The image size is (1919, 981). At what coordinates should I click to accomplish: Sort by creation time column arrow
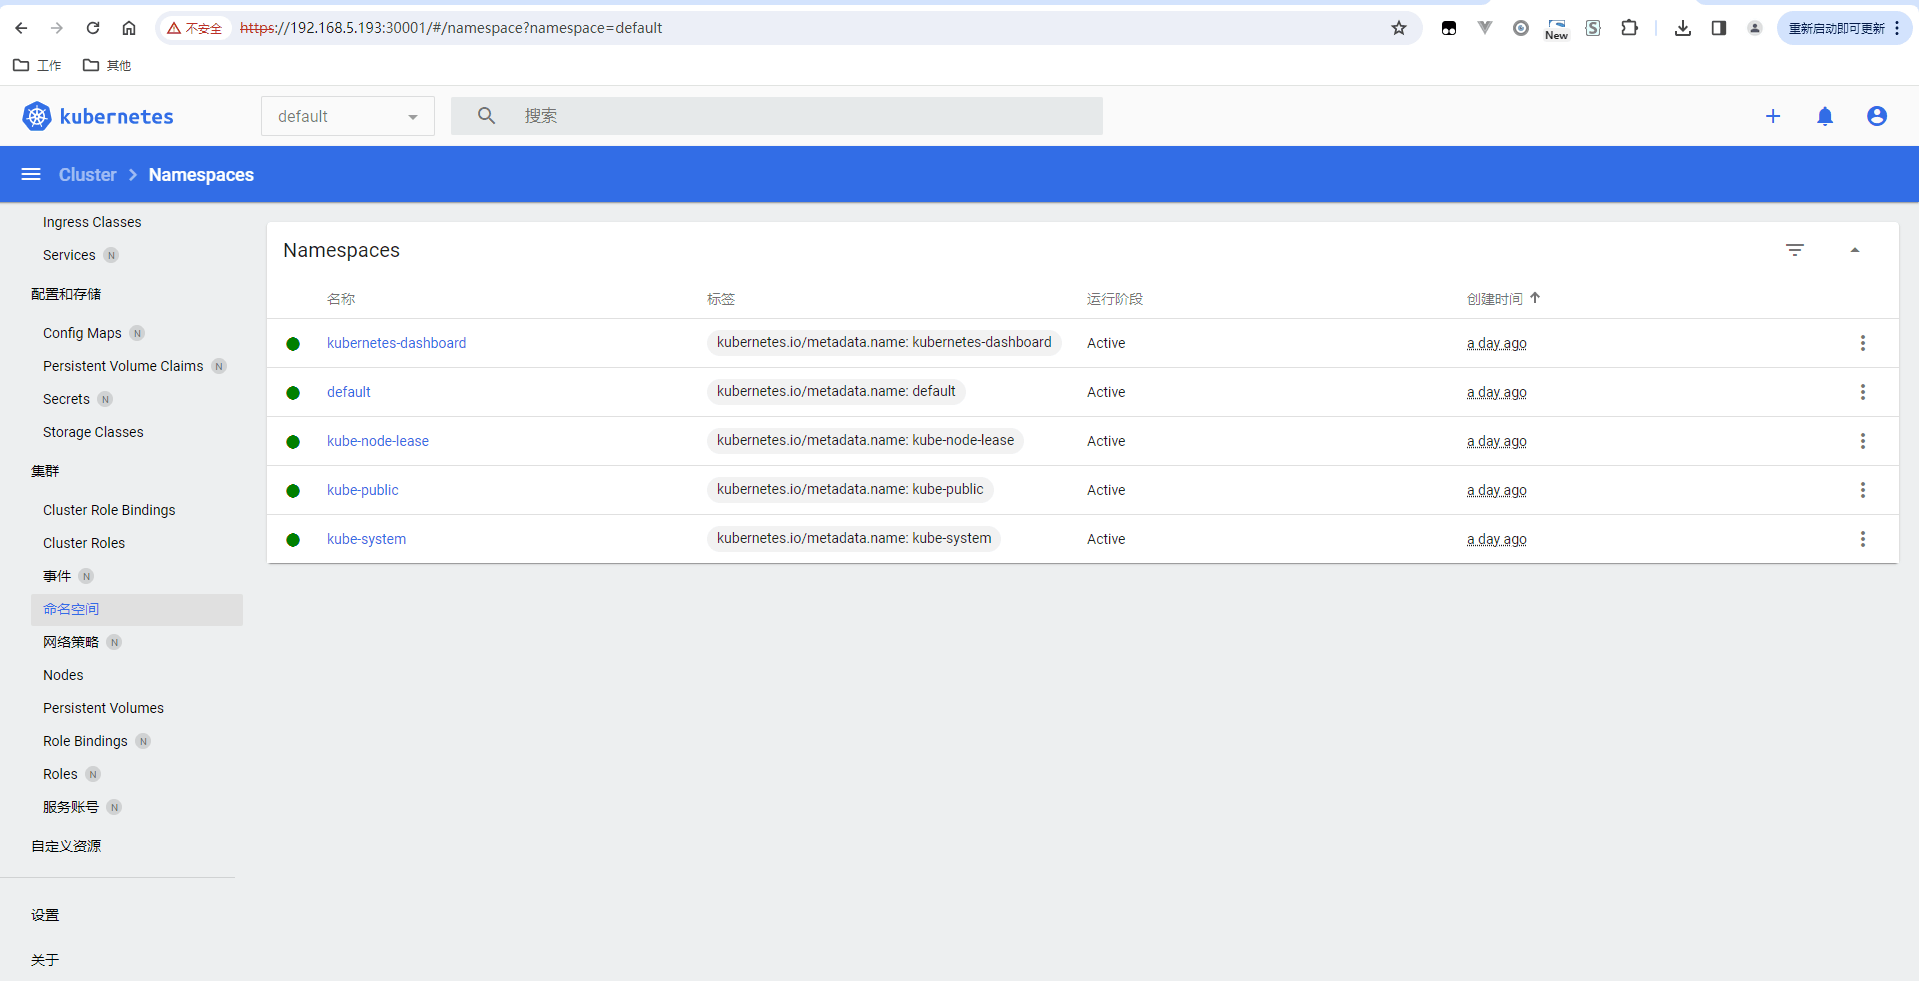click(1535, 298)
